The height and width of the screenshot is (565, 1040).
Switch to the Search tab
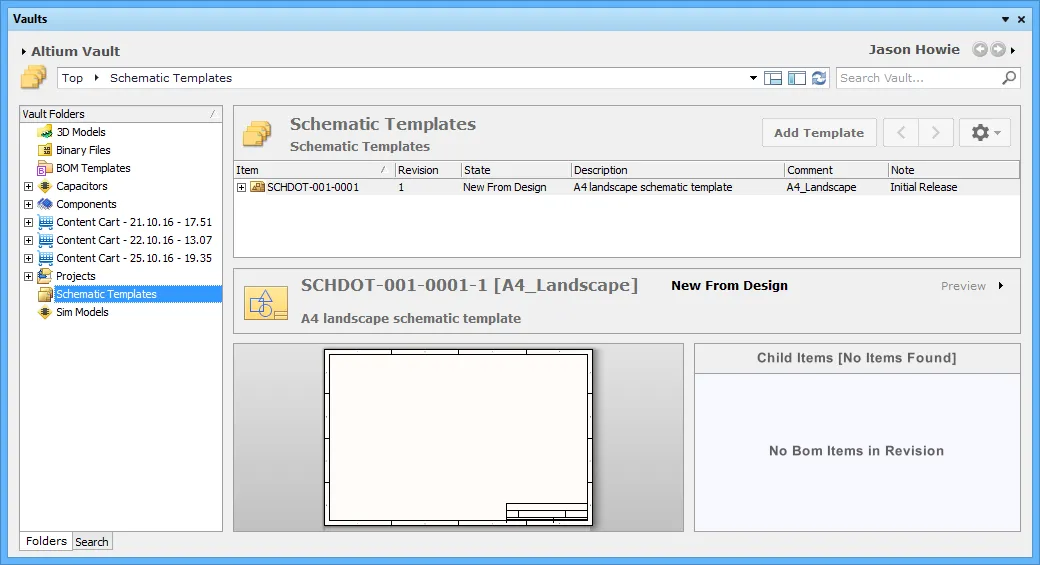92,542
